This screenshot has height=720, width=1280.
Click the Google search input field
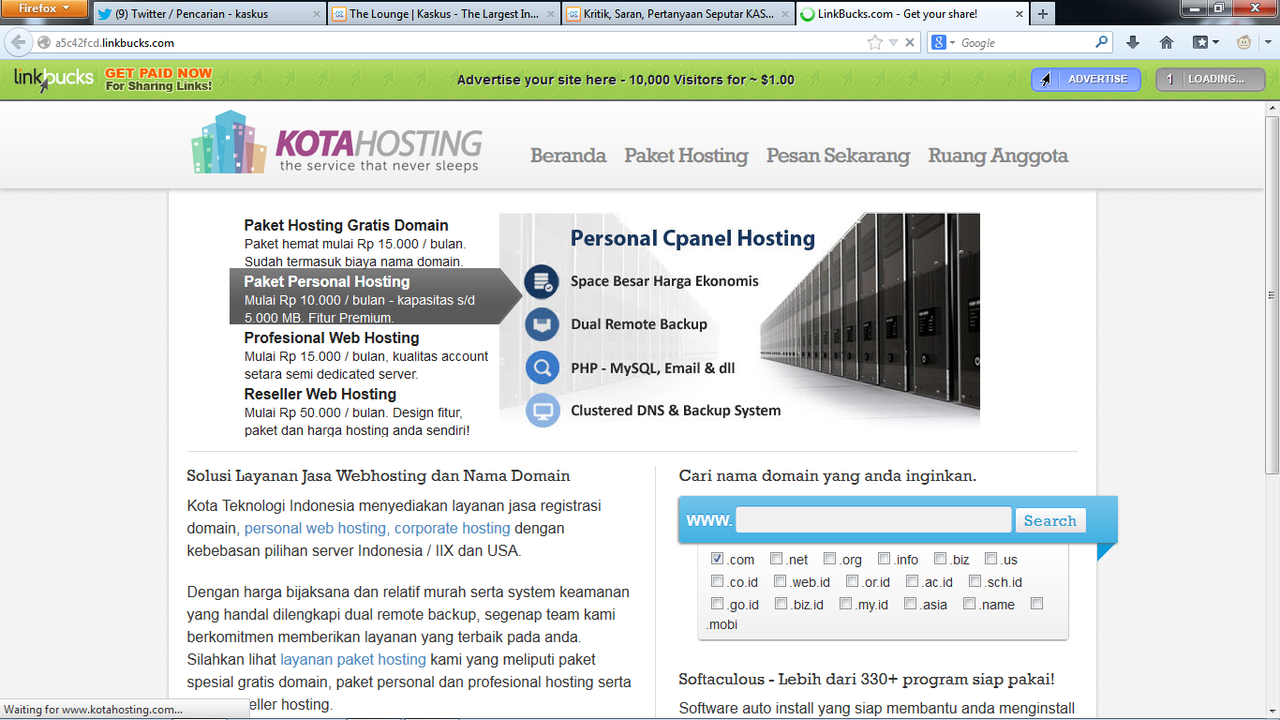(1025, 43)
